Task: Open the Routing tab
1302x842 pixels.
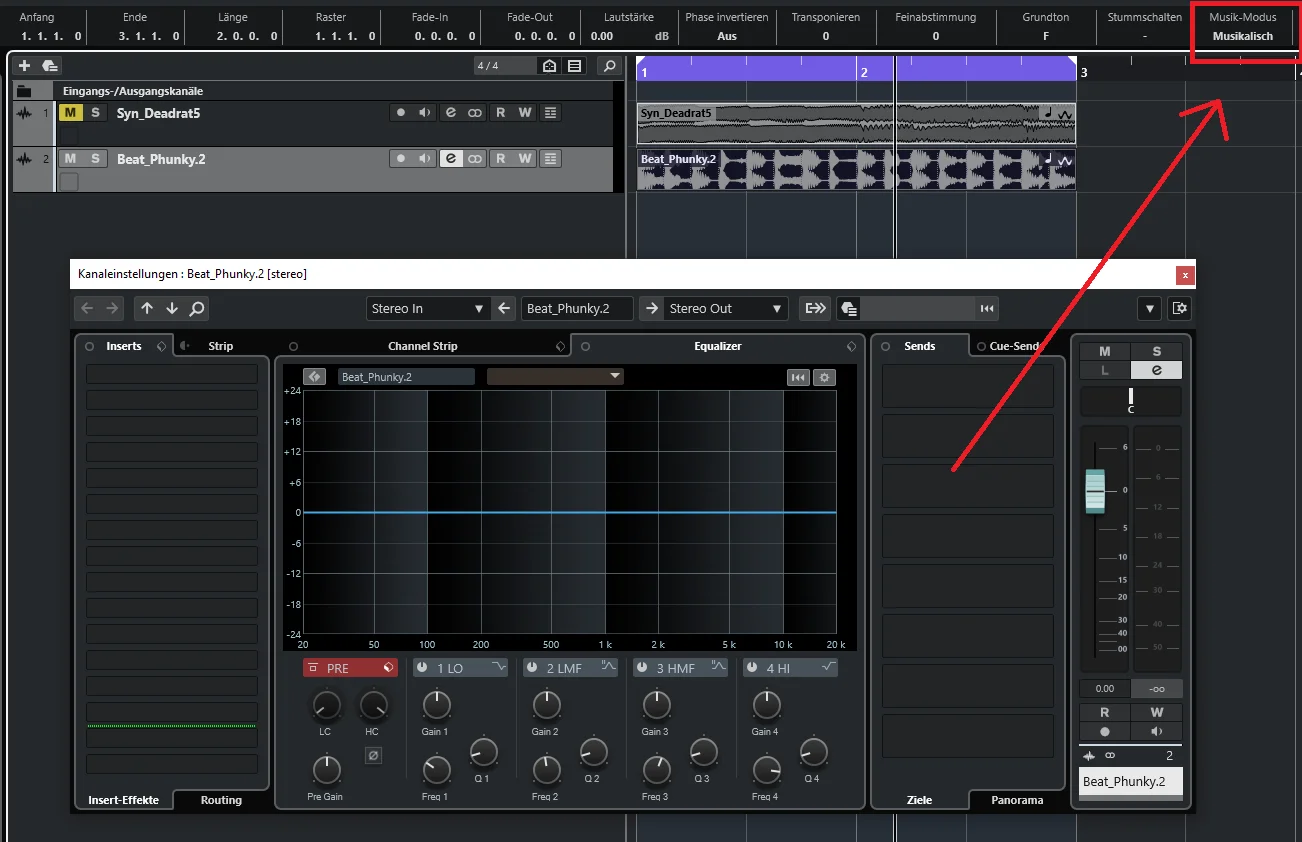Action: click(x=221, y=800)
